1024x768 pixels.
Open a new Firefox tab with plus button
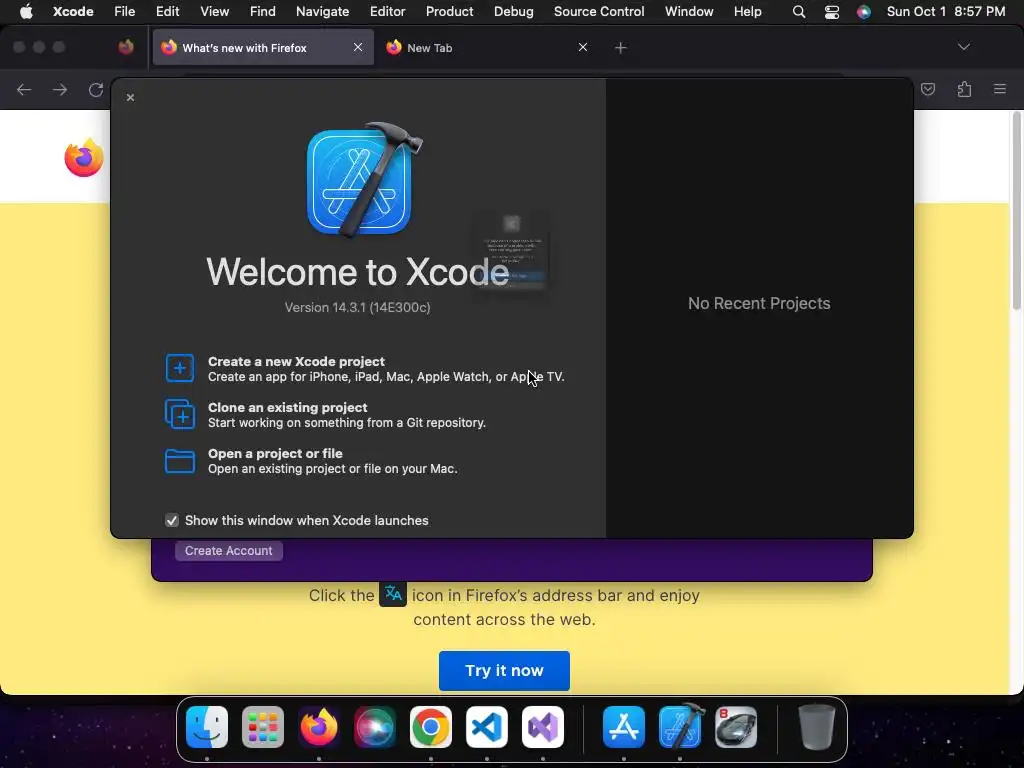[x=620, y=48]
